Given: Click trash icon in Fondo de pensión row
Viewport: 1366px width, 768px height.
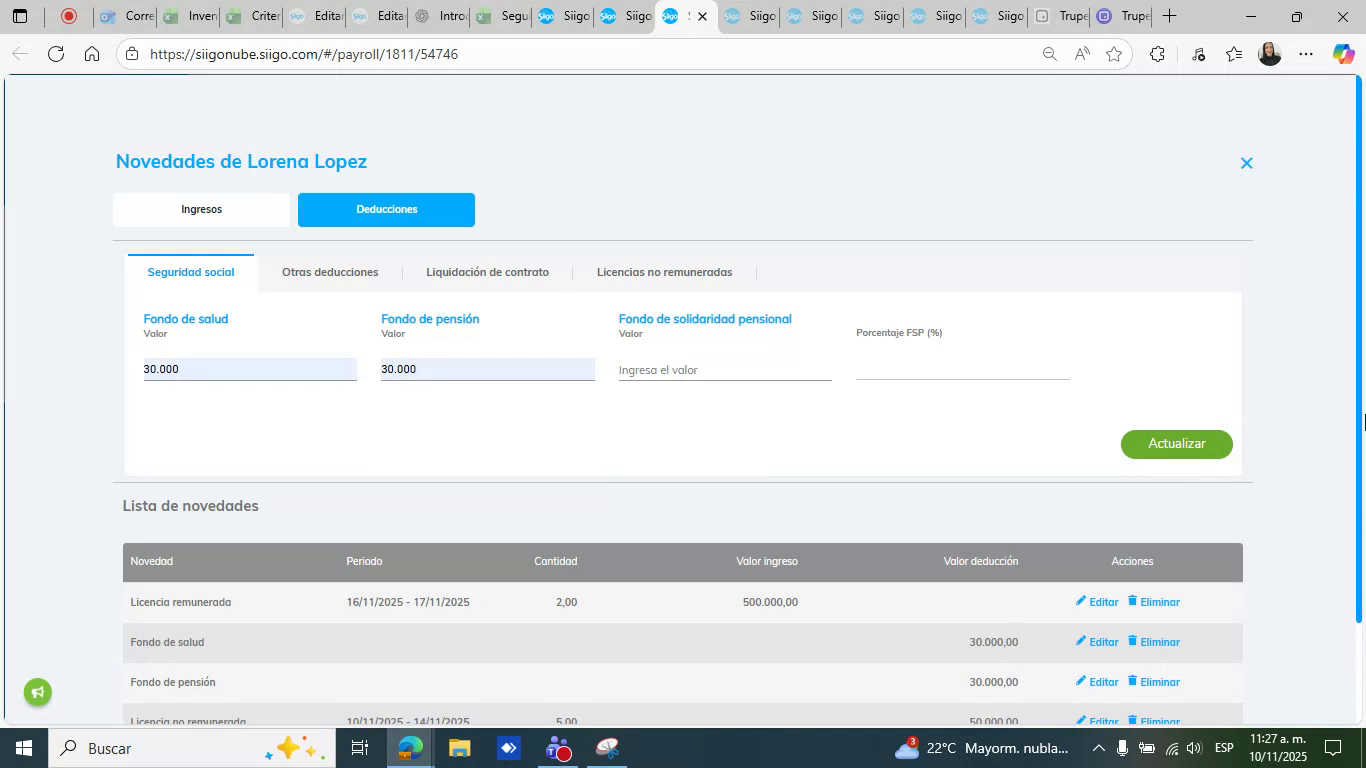Looking at the screenshot, I should coord(1132,681).
